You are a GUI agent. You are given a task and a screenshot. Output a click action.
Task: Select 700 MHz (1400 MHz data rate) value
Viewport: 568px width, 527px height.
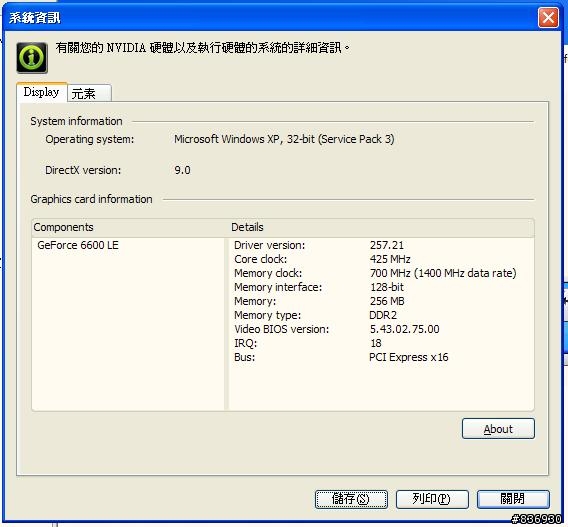tap(443, 273)
